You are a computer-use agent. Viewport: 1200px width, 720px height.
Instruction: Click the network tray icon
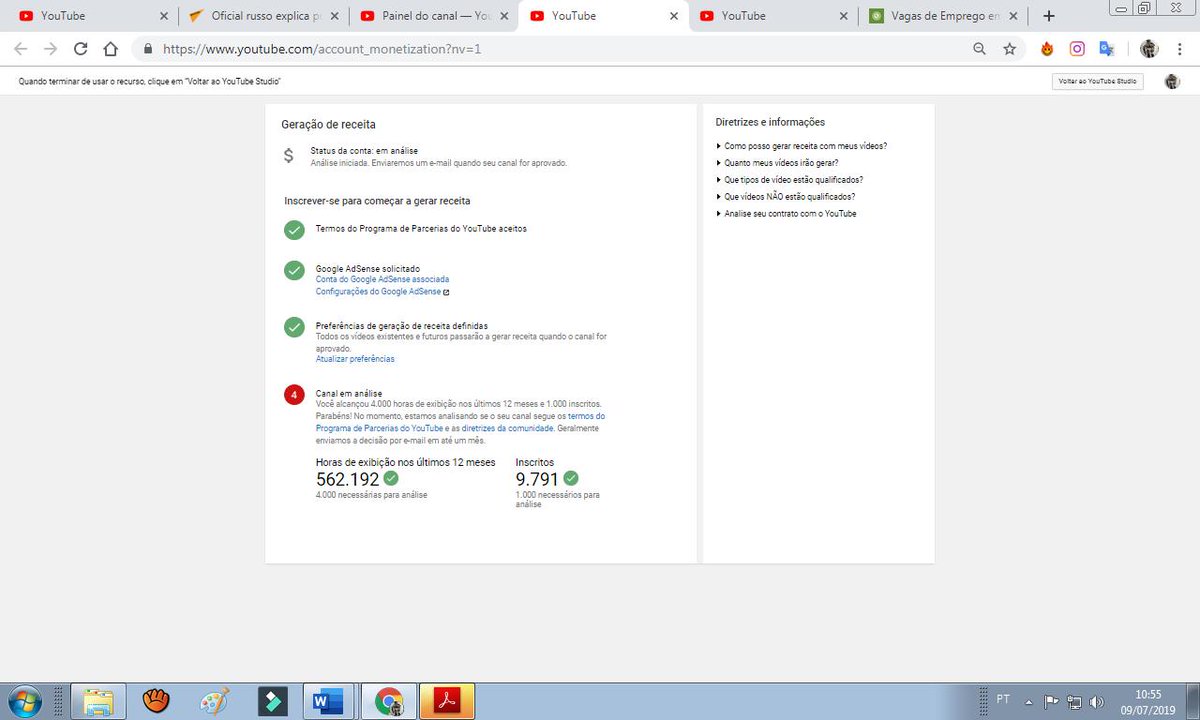[x=1074, y=701]
